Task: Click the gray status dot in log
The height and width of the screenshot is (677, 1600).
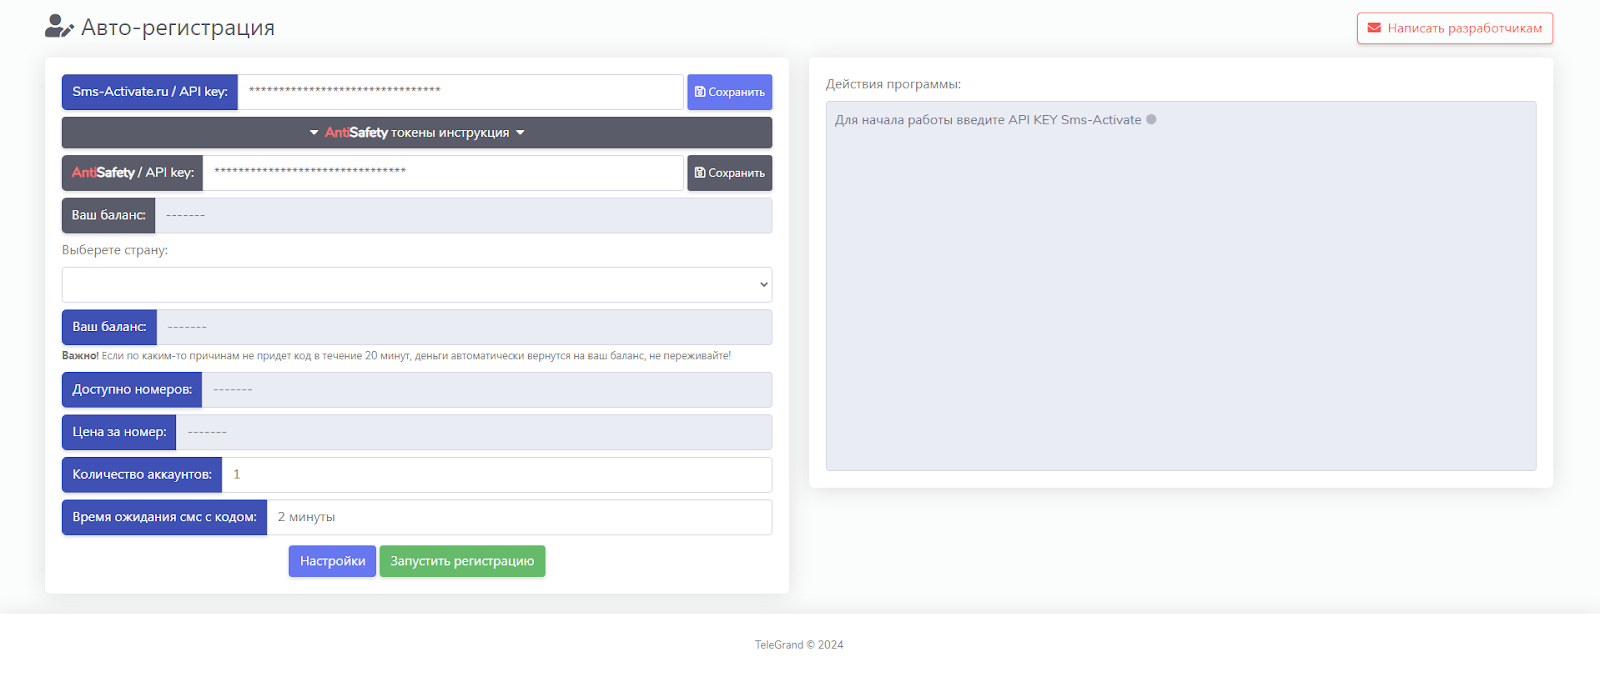Action: coord(1151,119)
